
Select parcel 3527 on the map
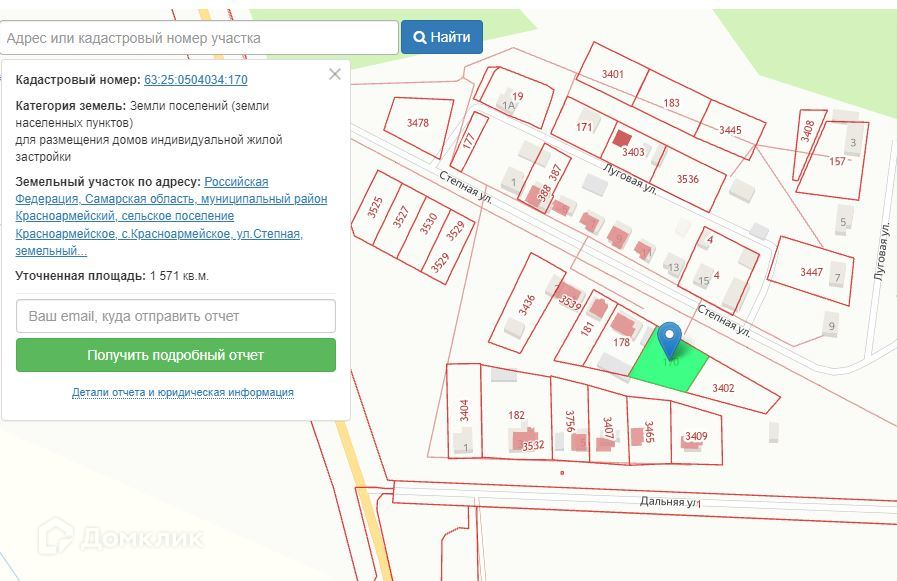(x=400, y=217)
